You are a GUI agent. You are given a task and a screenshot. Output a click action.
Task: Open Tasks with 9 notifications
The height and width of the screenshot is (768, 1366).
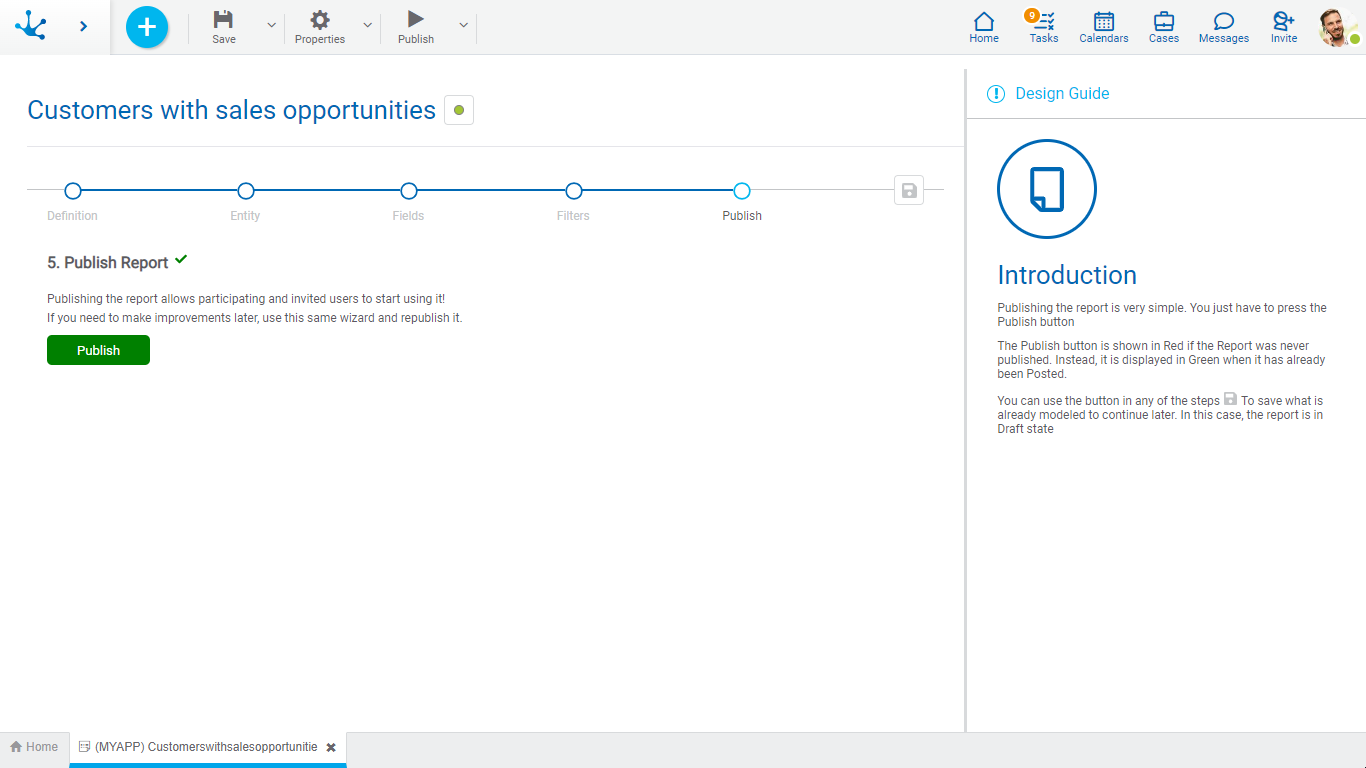[1044, 27]
